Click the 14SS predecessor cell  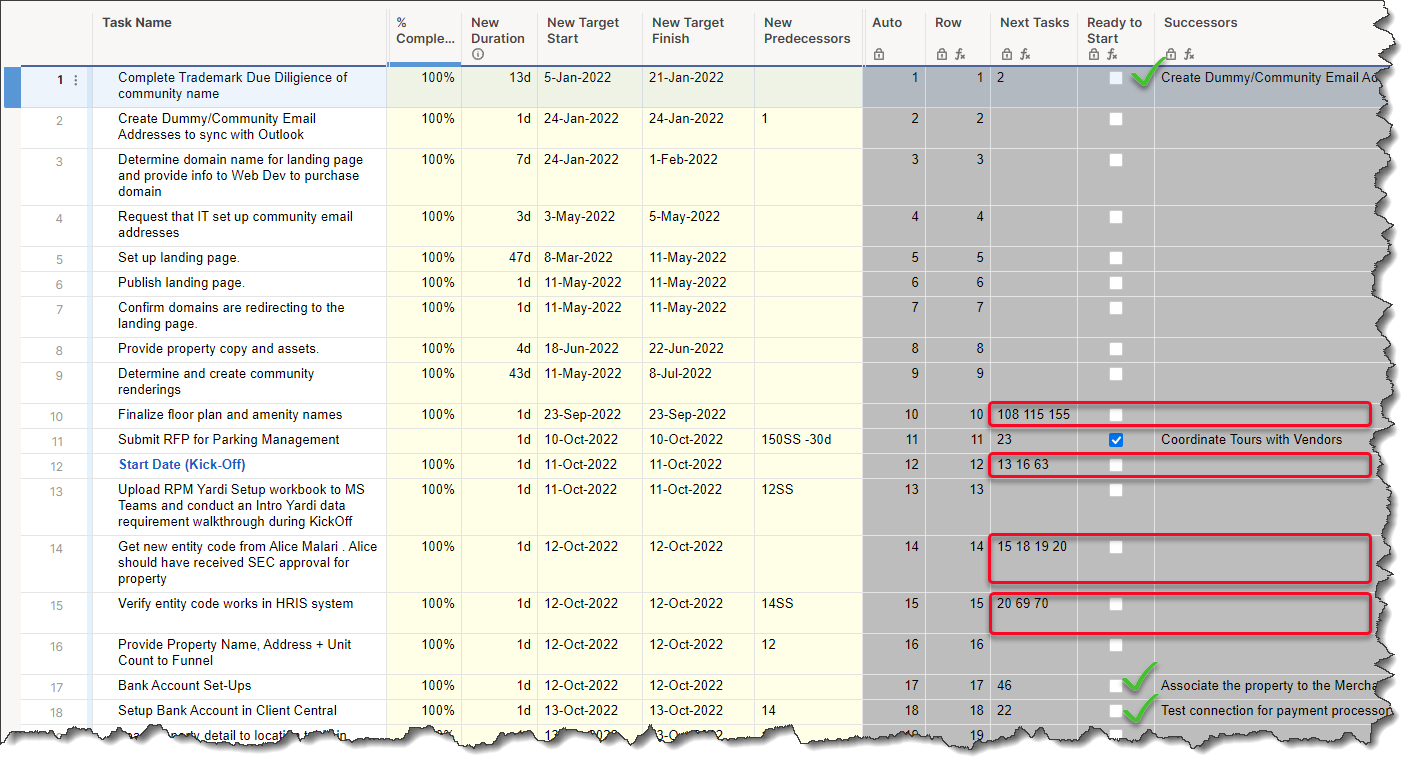[x=808, y=613]
